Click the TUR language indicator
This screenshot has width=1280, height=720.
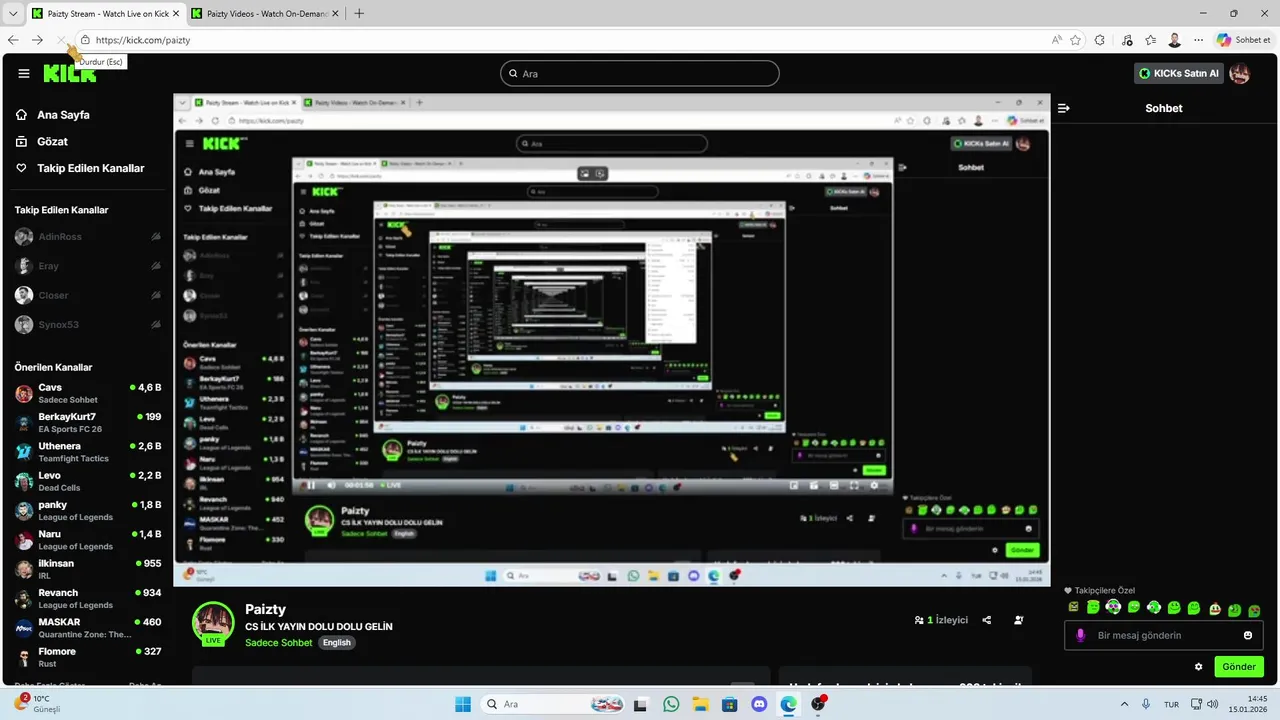[1171, 704]
